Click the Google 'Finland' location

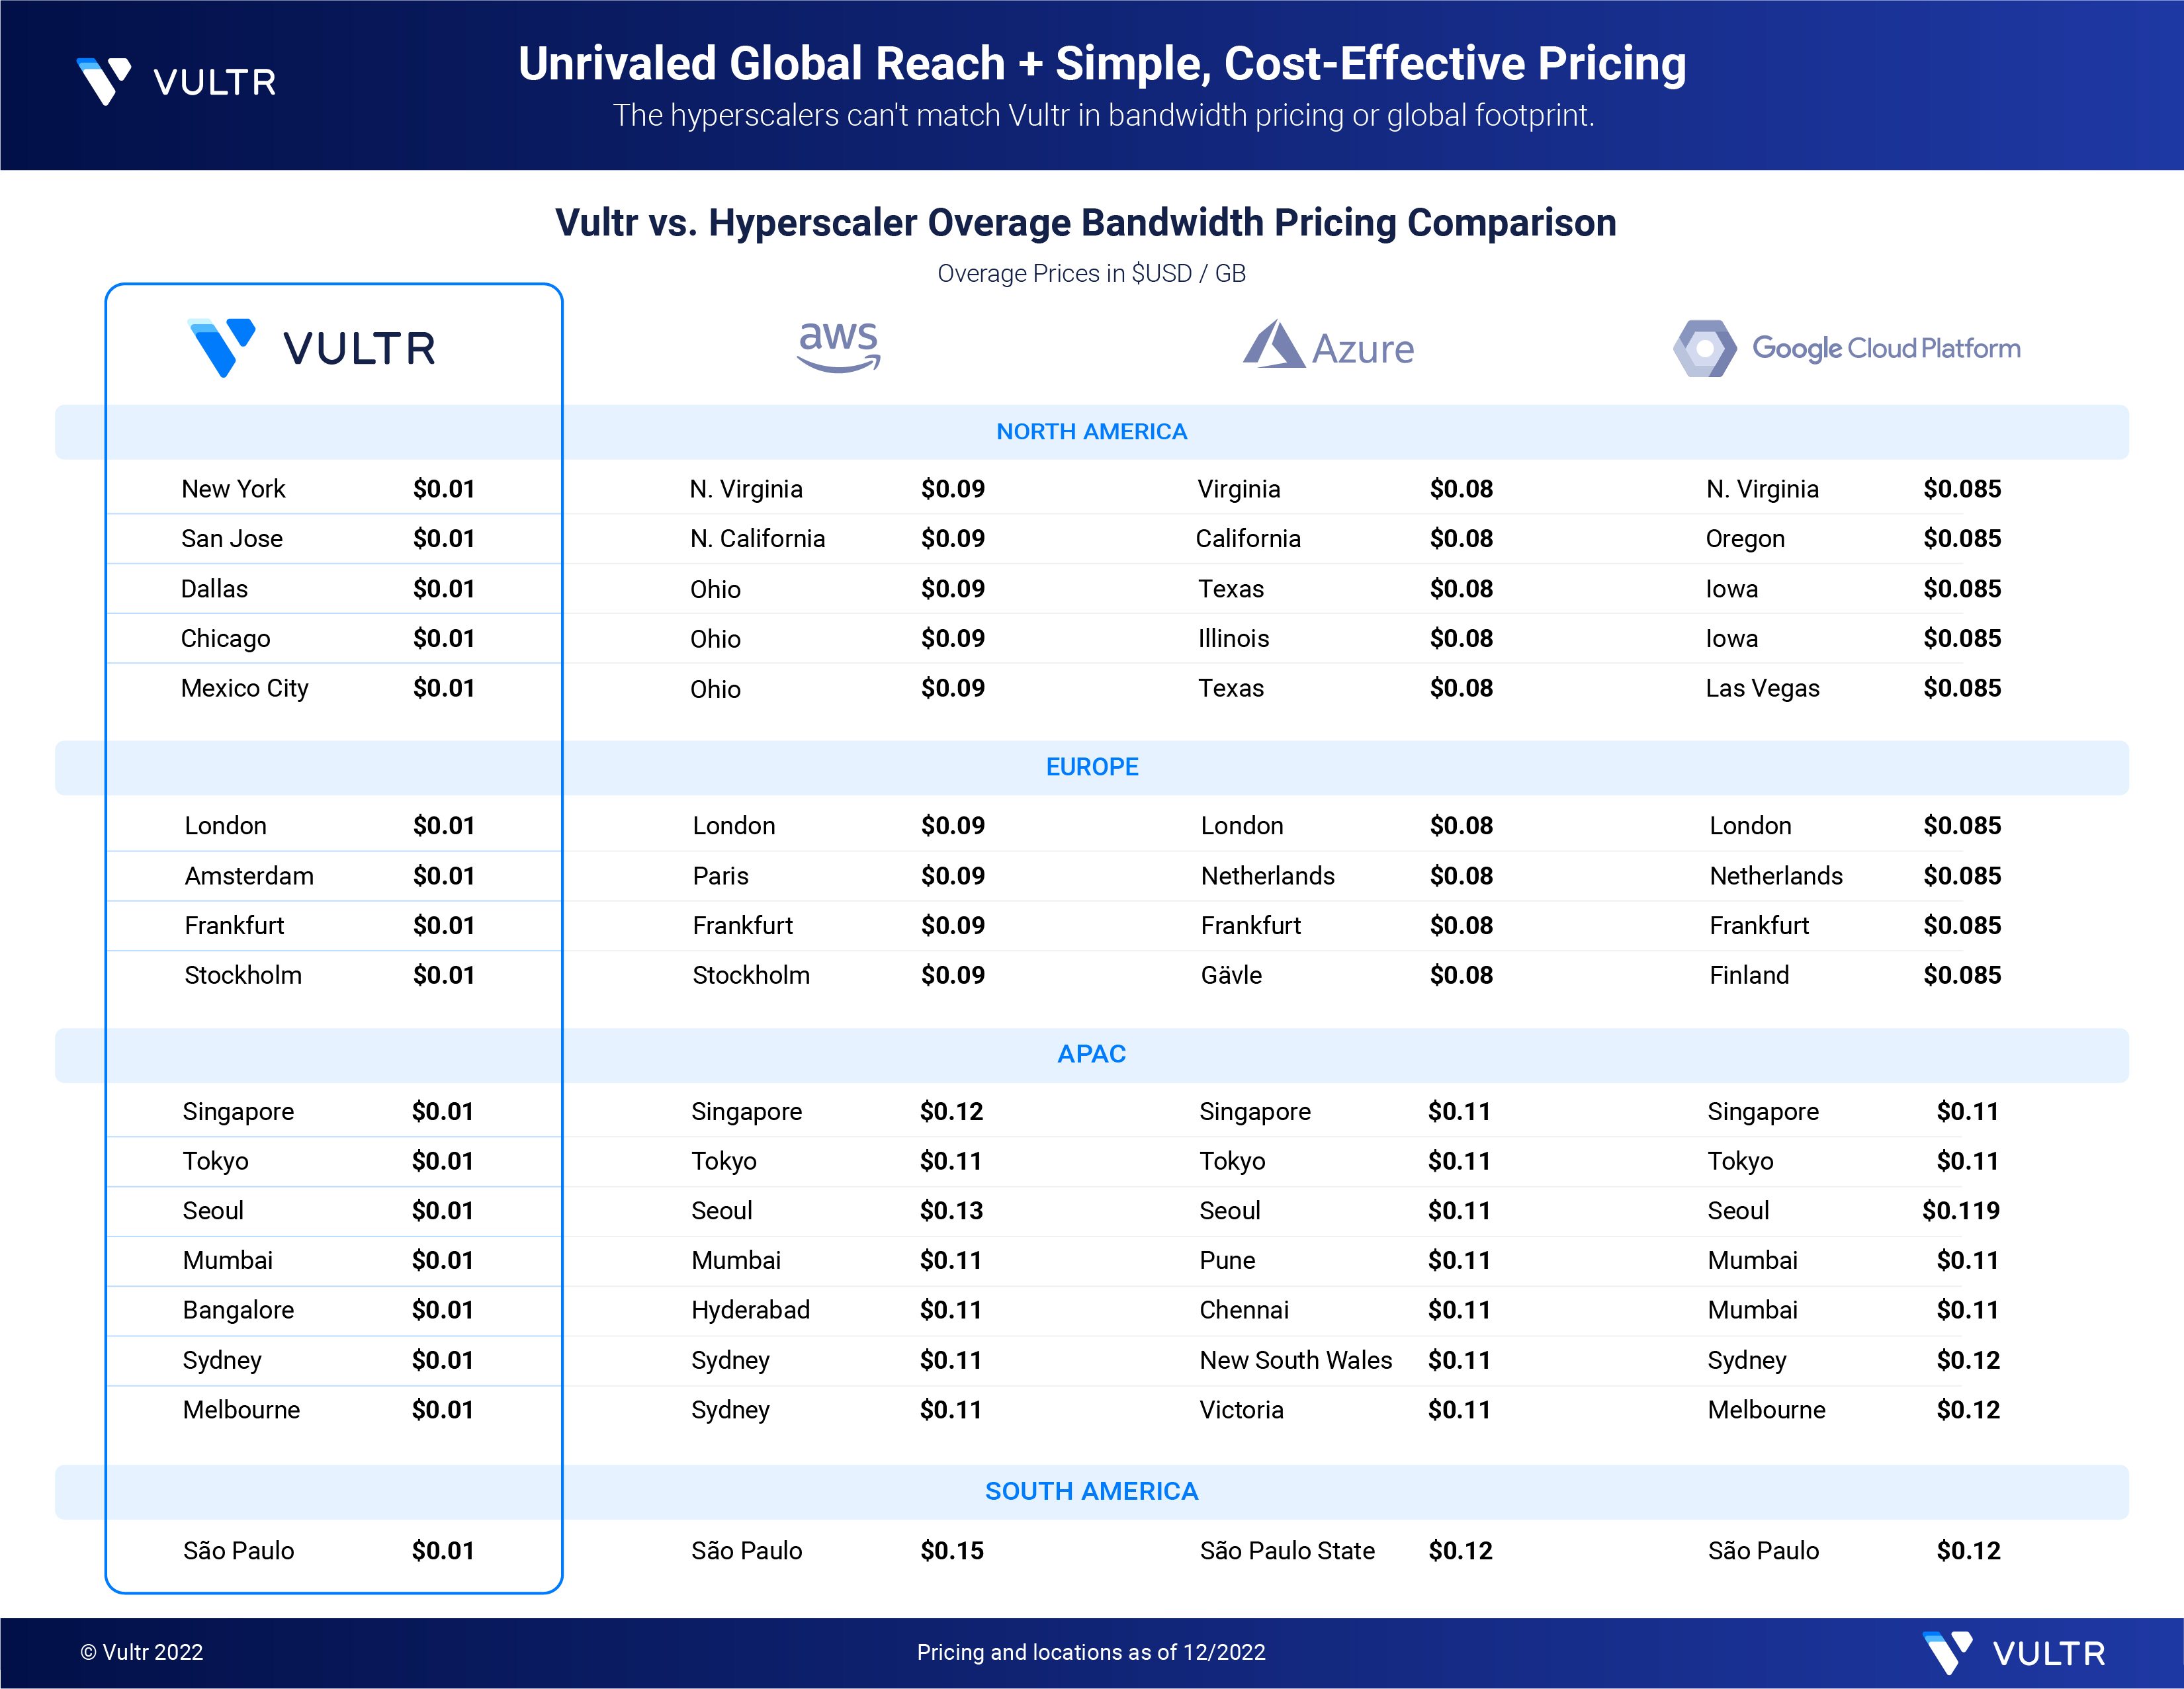click(x=1749, y=975)
